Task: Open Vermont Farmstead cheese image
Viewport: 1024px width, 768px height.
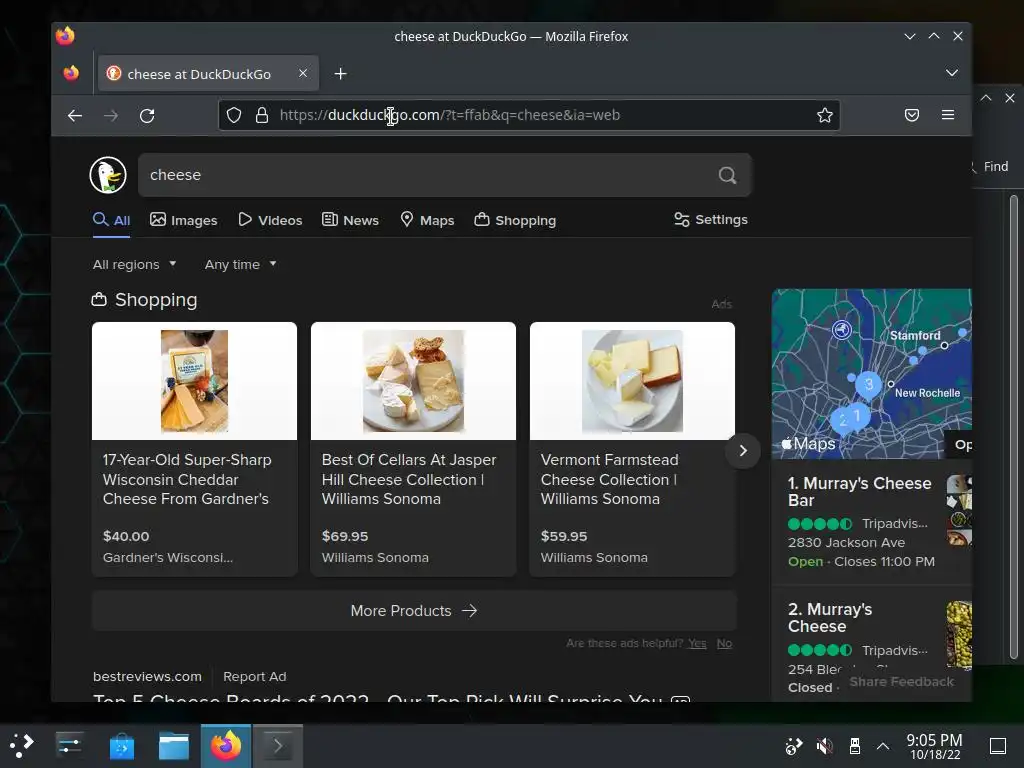Action: (632, 381)
